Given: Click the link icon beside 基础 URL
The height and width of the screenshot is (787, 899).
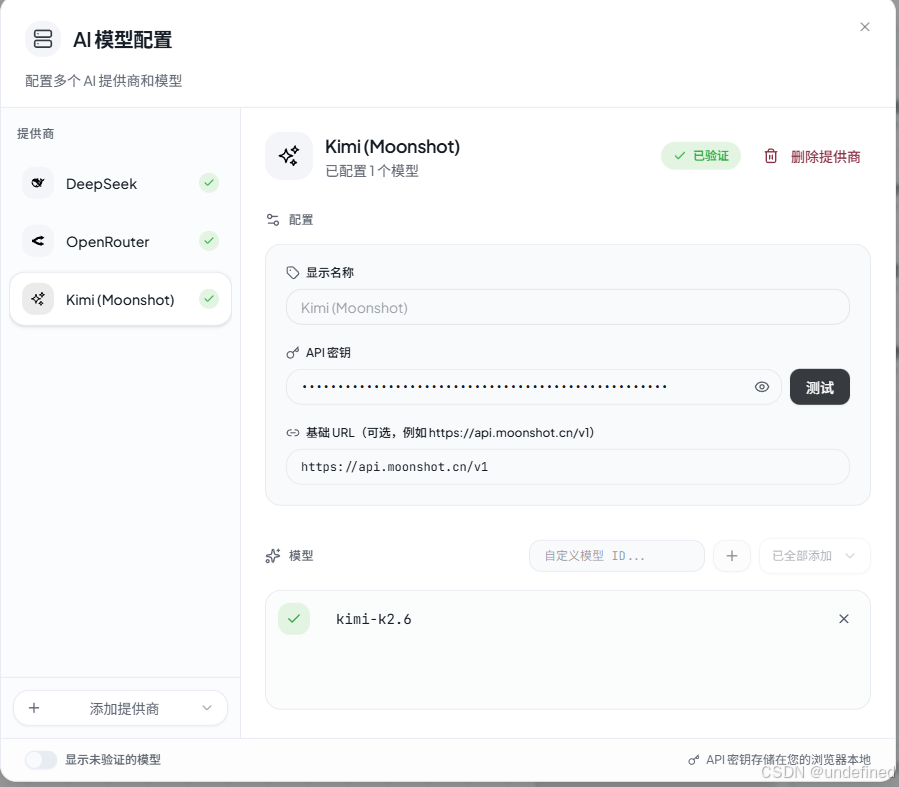Looking at the screenshot, I should pyautogui.click(x=292, y=433).
